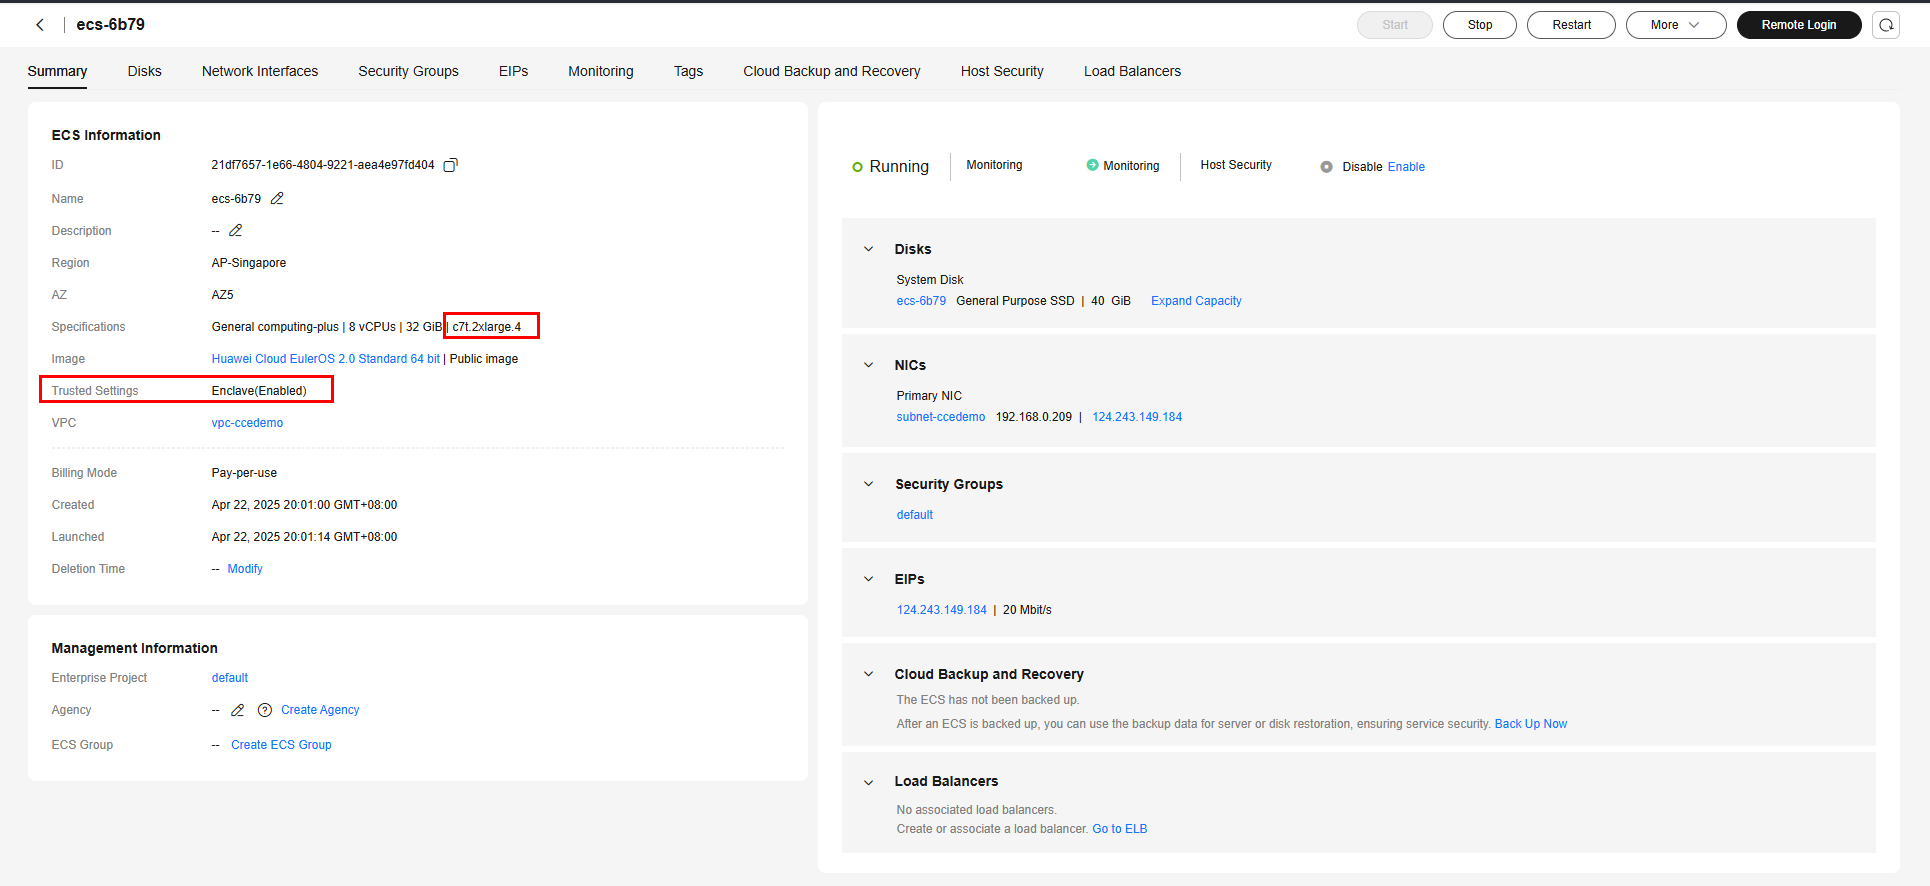Collapse the Load Balancers section
This screenshot has height=886, width=1930.
tap(869, 782)
